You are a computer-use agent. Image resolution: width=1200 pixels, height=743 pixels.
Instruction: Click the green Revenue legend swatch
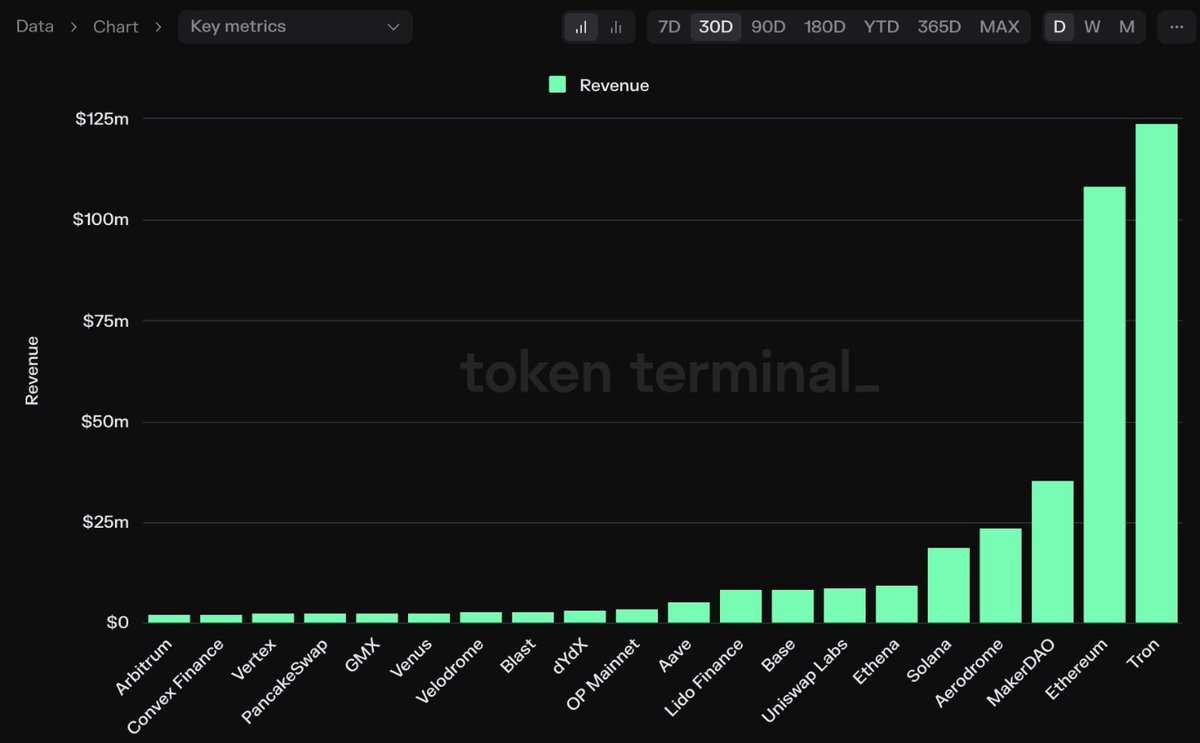coord(558,85)
